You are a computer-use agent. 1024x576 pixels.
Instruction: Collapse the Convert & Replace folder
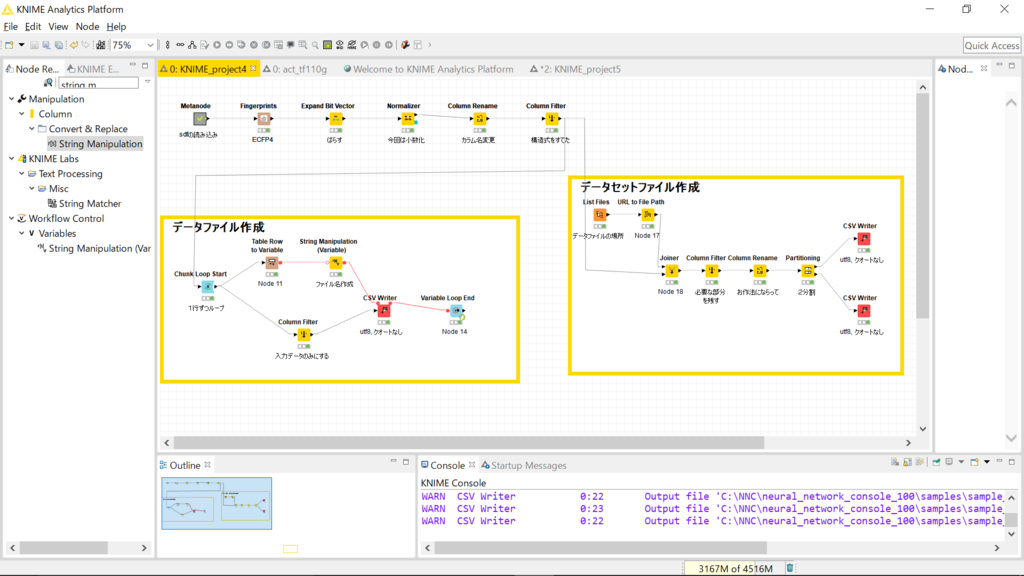coord(31,129)
